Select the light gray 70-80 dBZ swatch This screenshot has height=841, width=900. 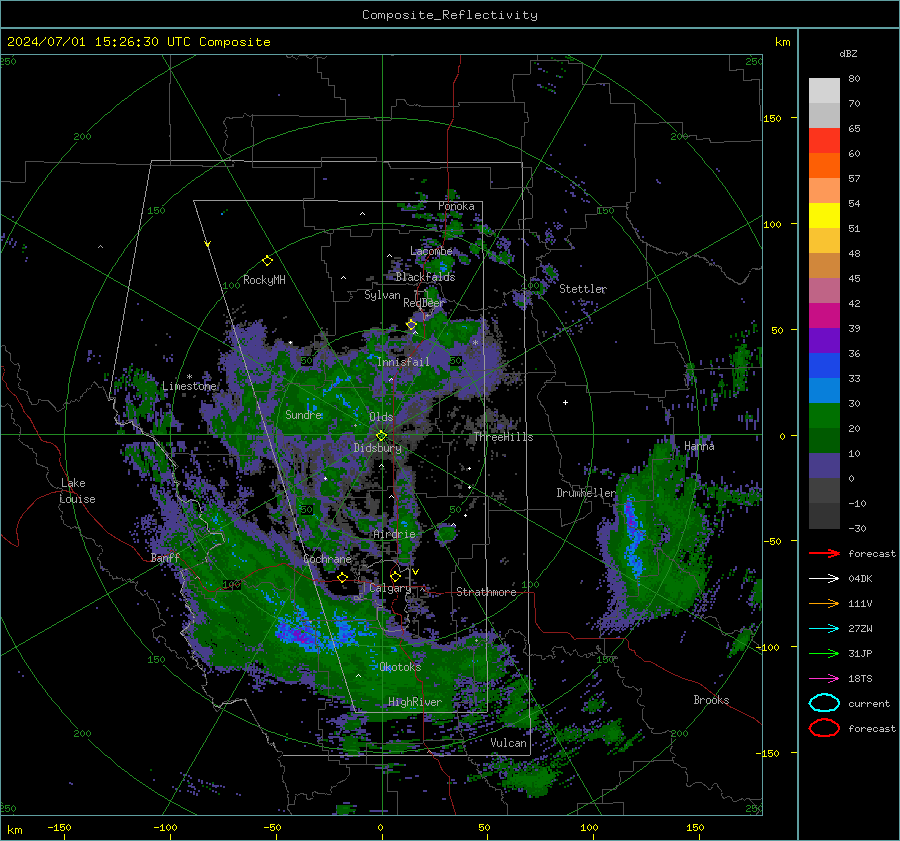click(x=824, y=91)
